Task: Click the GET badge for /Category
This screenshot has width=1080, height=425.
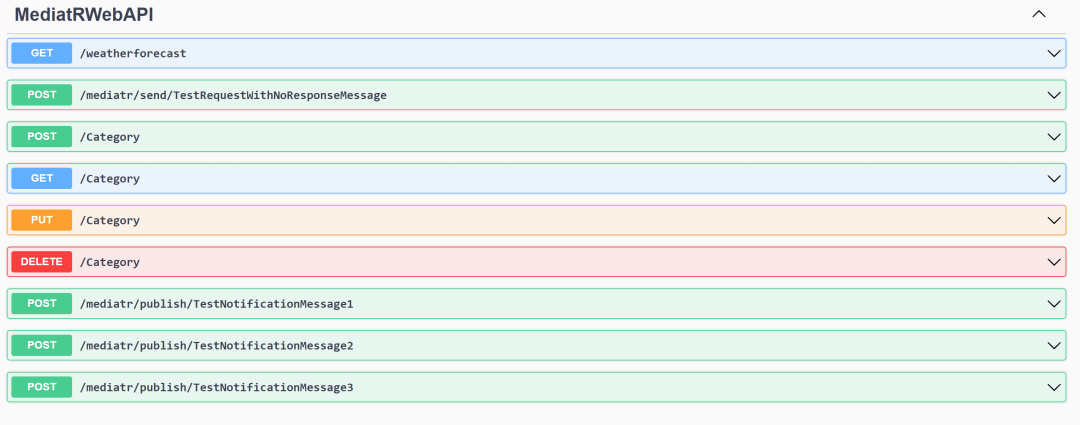Action: pyautogui.click(x=41, y=178)
